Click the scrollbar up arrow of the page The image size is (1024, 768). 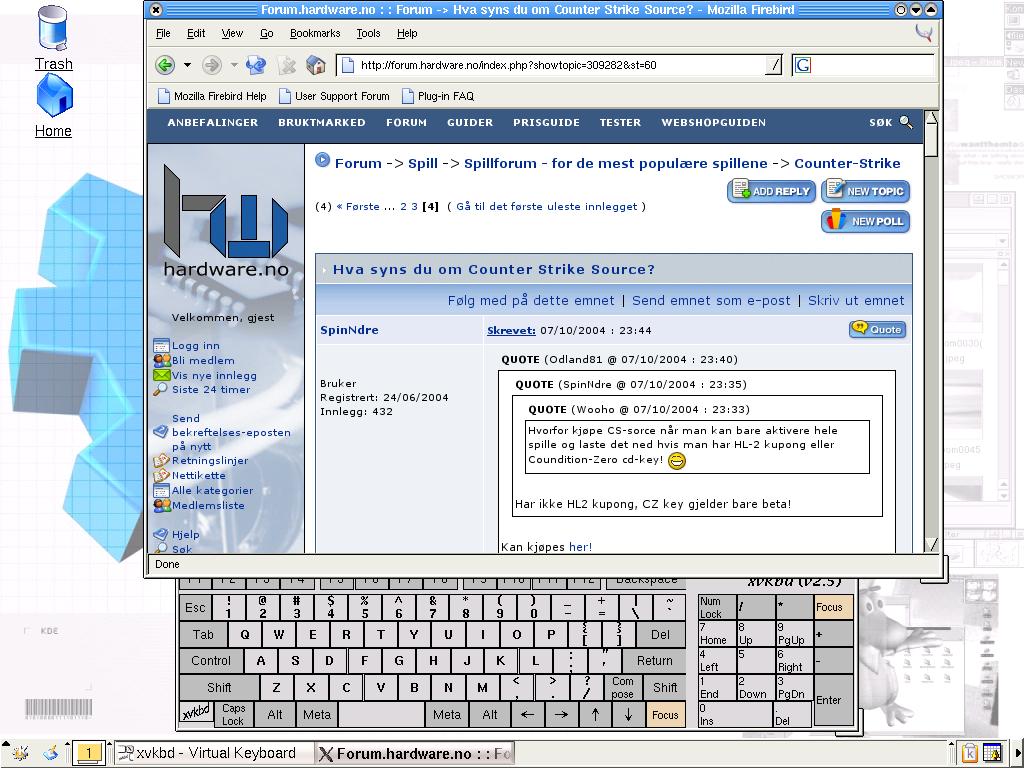932,118
